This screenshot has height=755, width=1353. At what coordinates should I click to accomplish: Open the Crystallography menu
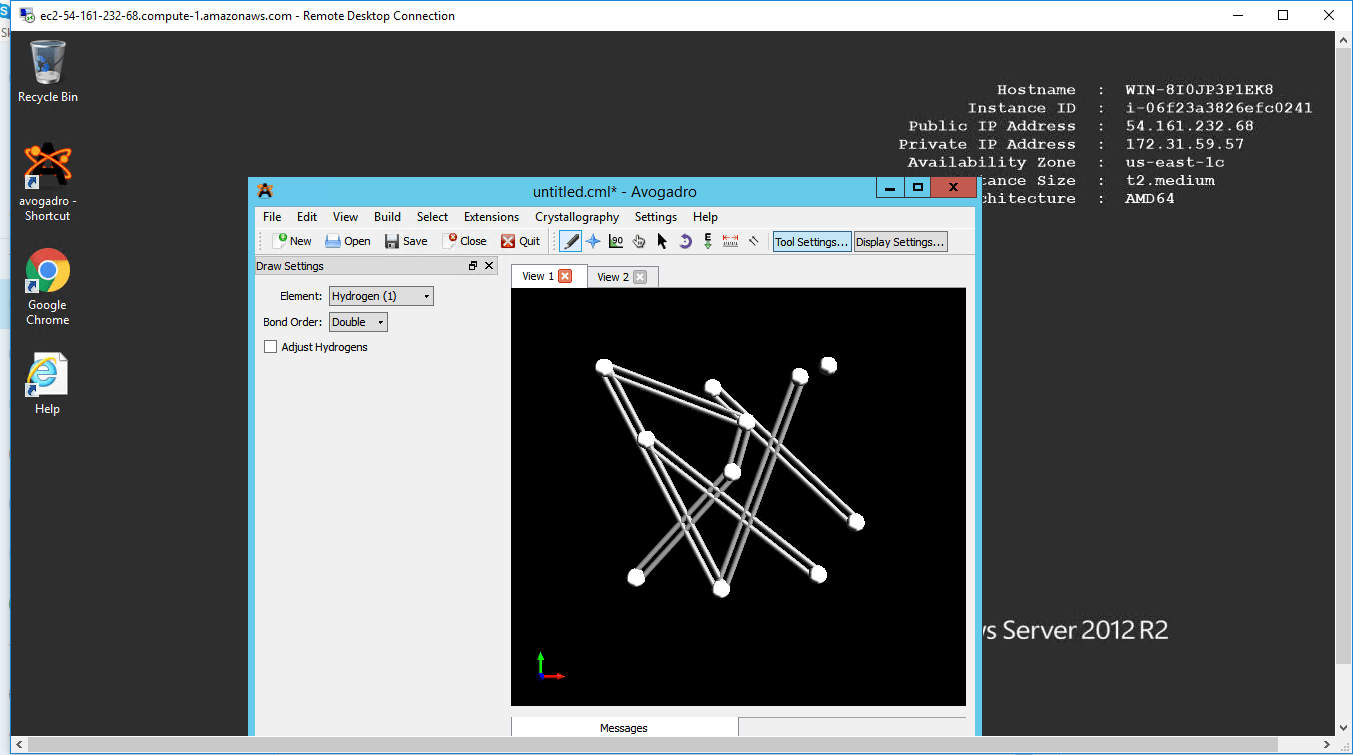(x=576, y=217)
